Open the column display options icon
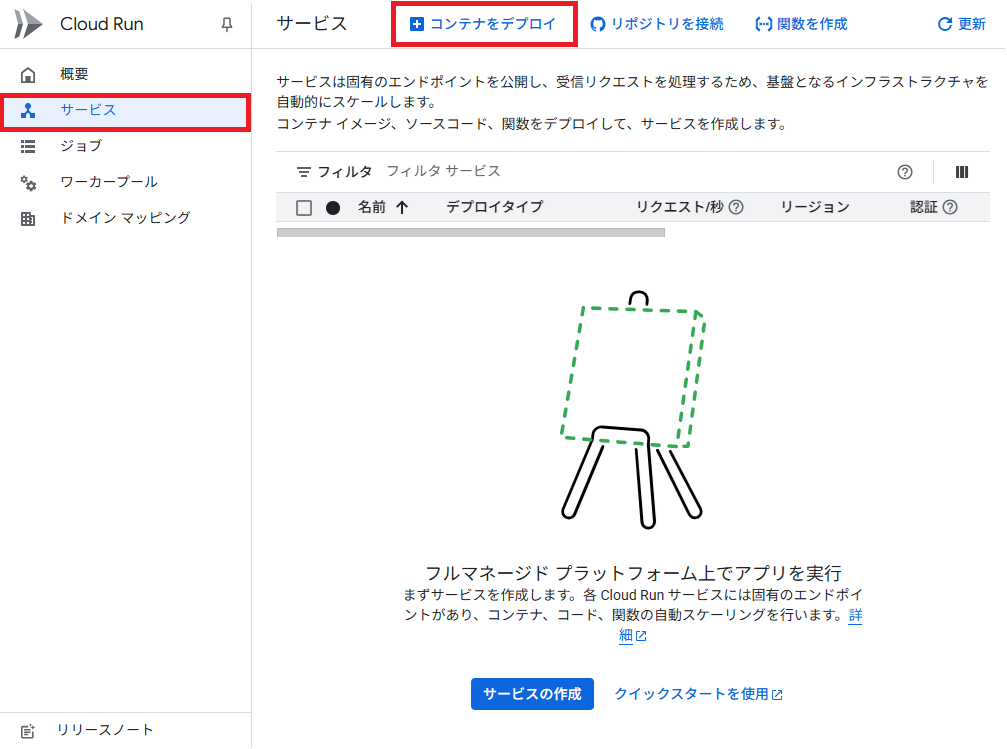 tap(961, 172)
